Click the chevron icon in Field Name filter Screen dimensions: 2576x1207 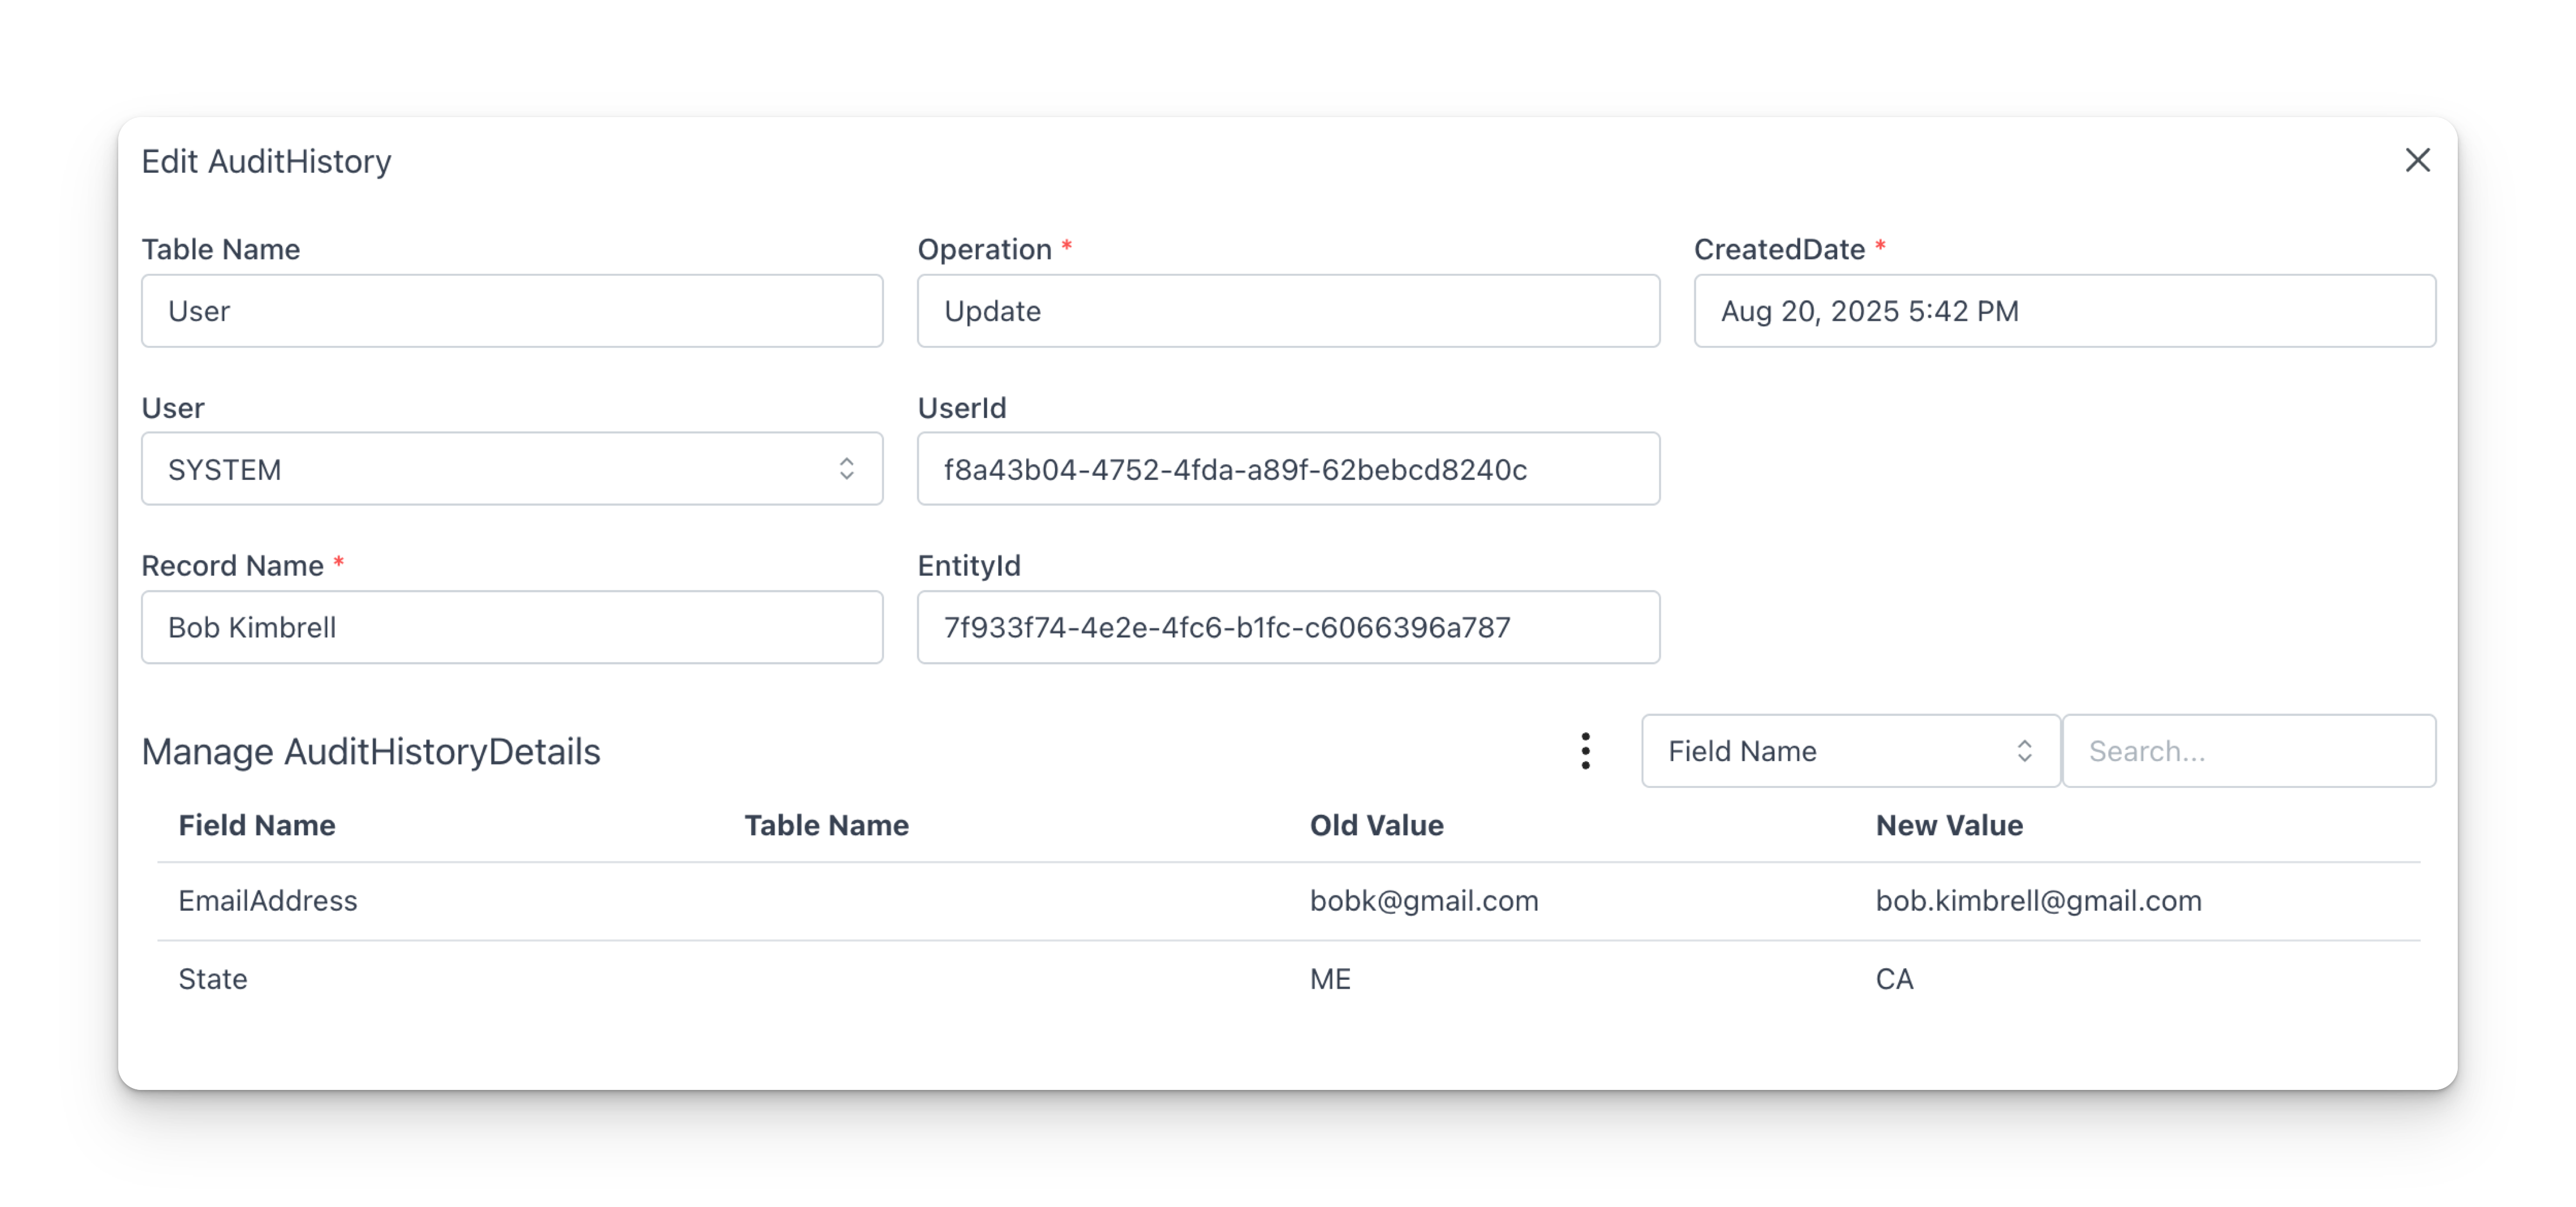[x=2024, y=751]
